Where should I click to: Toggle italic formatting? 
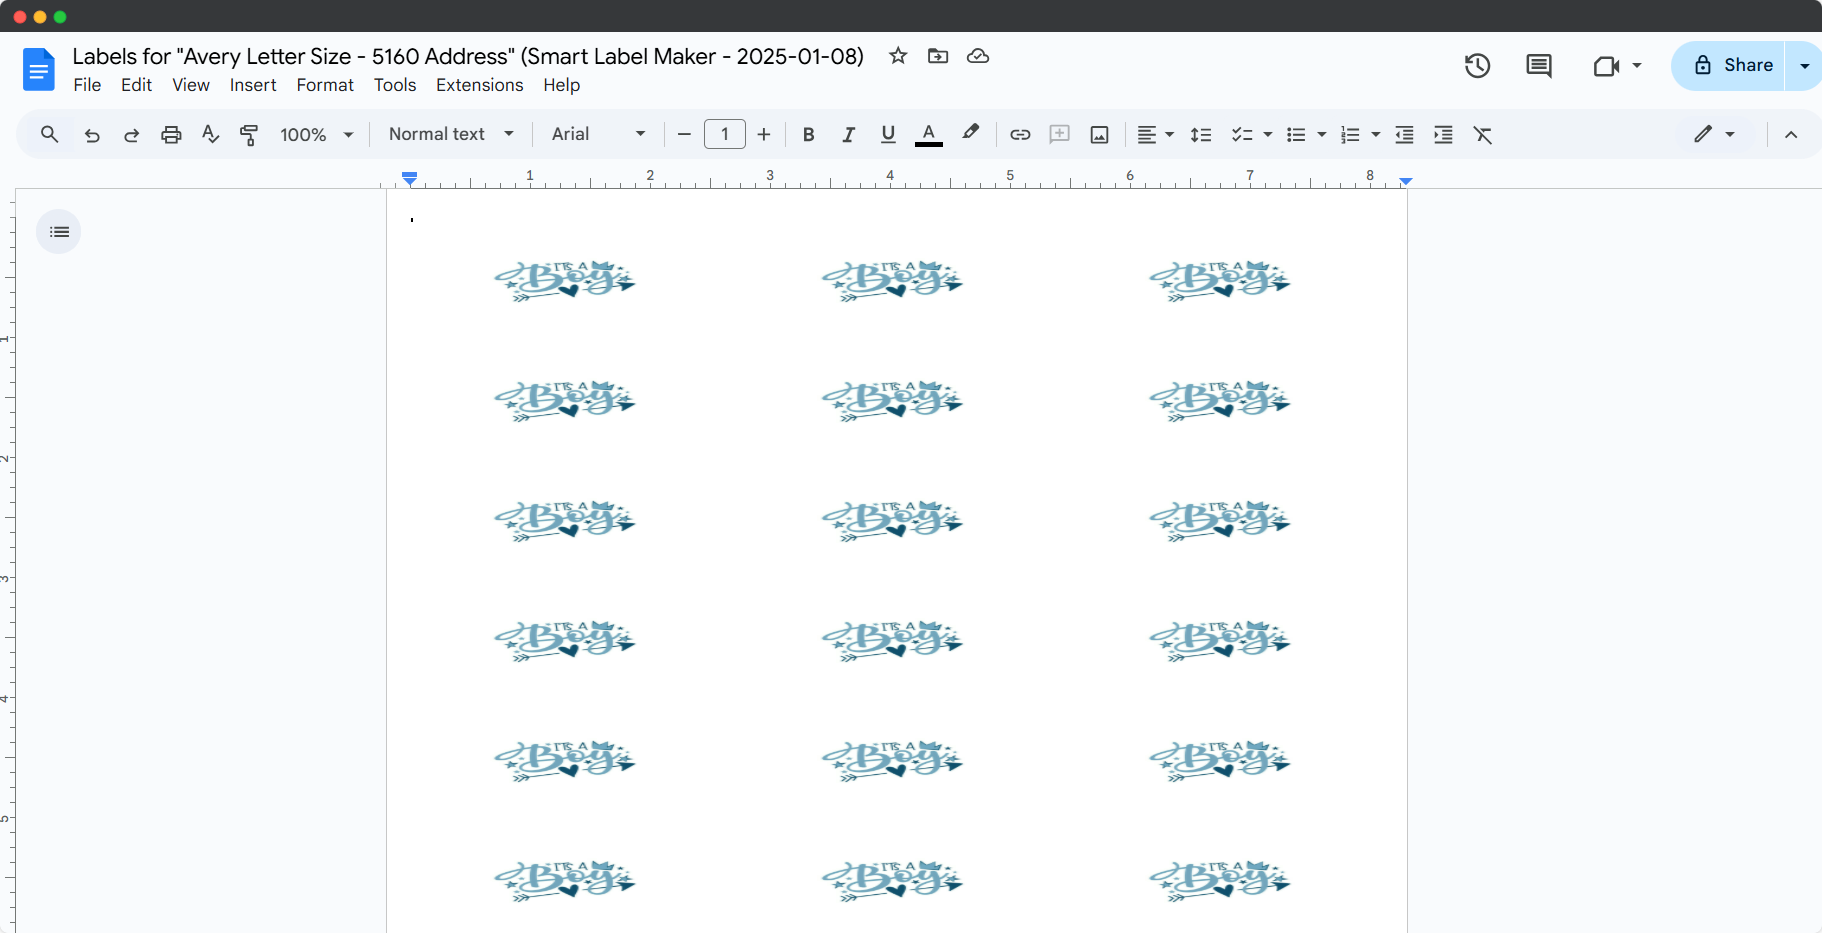coord(848,135)
